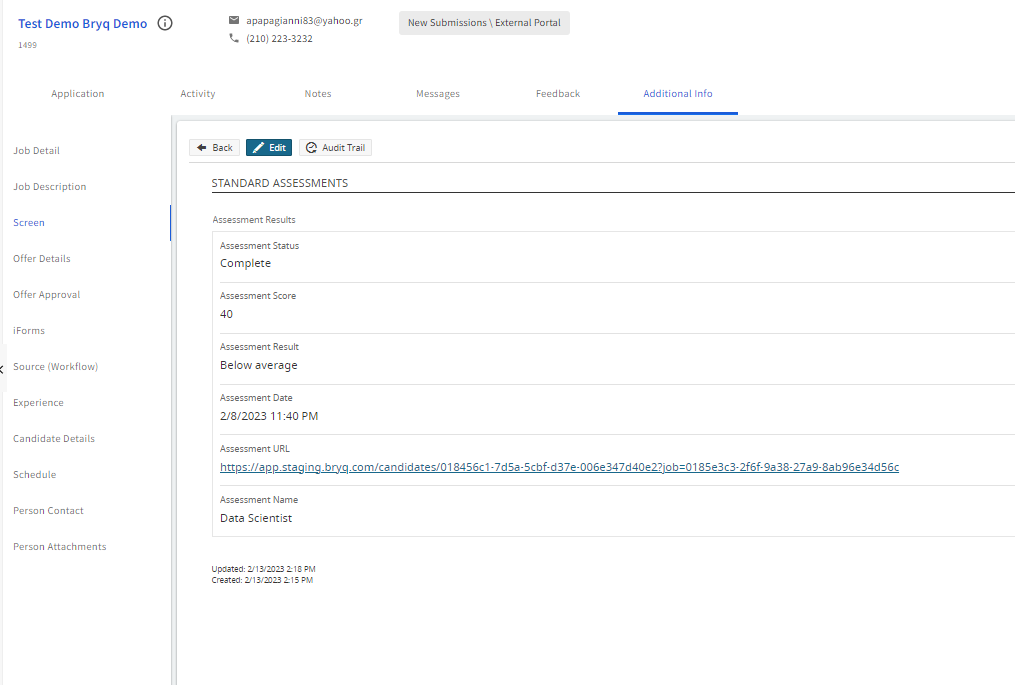Click the Back button

tap(215, 148)
